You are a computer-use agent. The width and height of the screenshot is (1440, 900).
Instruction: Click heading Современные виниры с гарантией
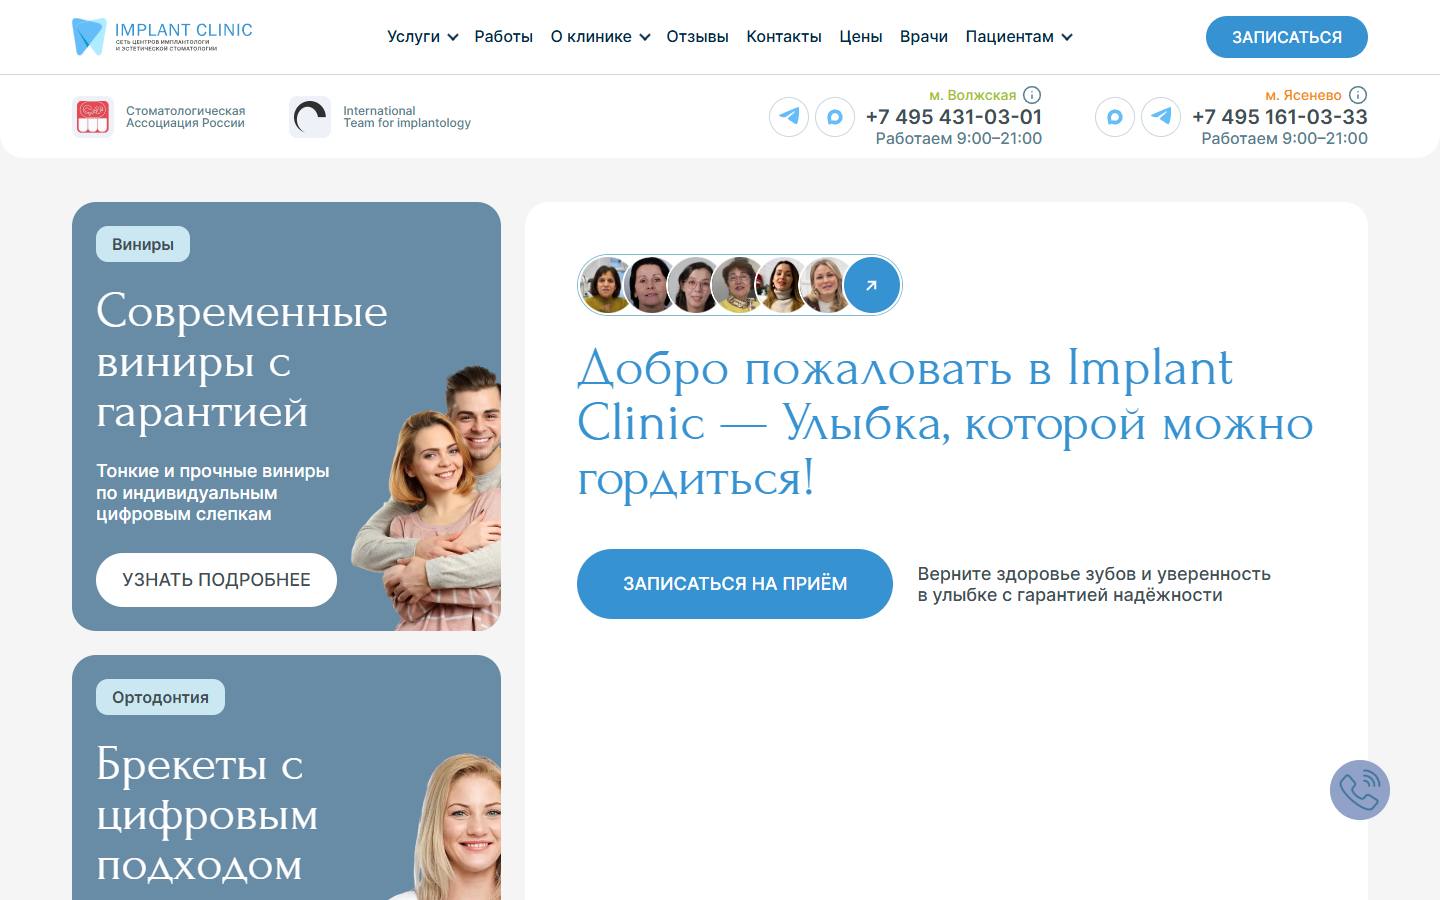[242, 361]
